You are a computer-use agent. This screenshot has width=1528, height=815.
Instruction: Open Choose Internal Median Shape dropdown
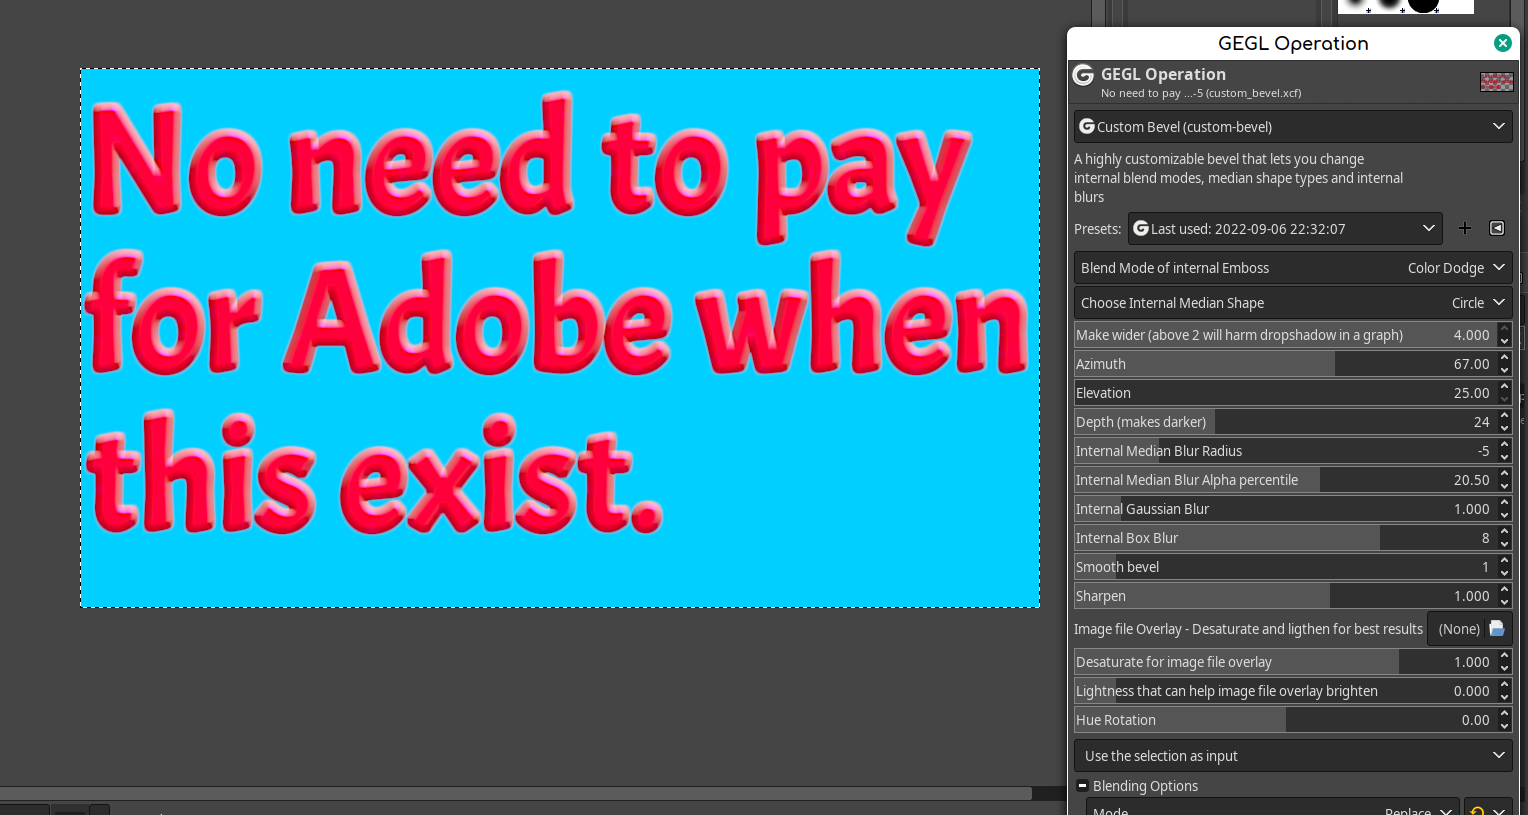pyautogui.click(x=1293, y=303)
